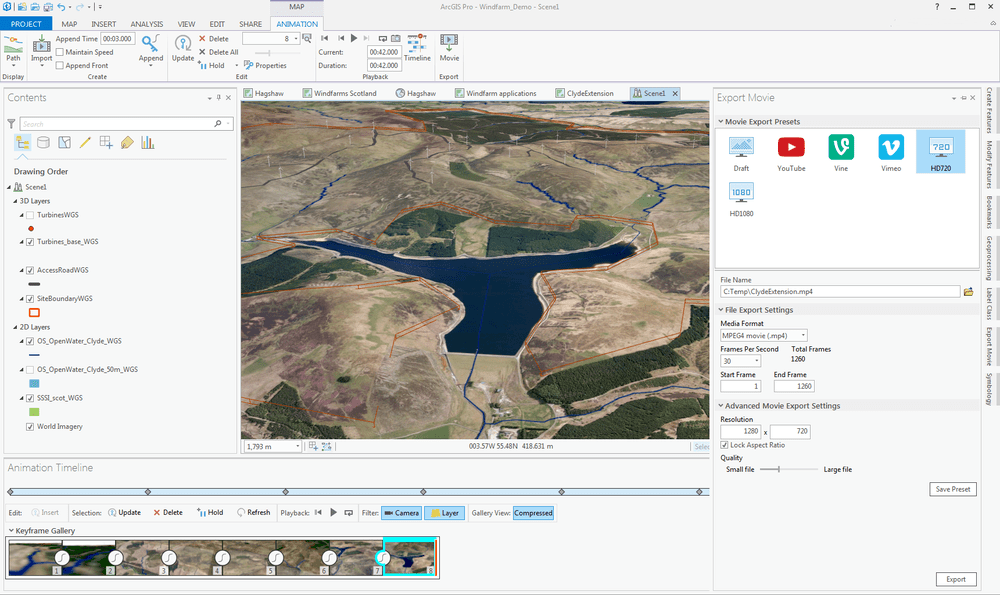Click the Save Preset button

click(x=951, y=488)
